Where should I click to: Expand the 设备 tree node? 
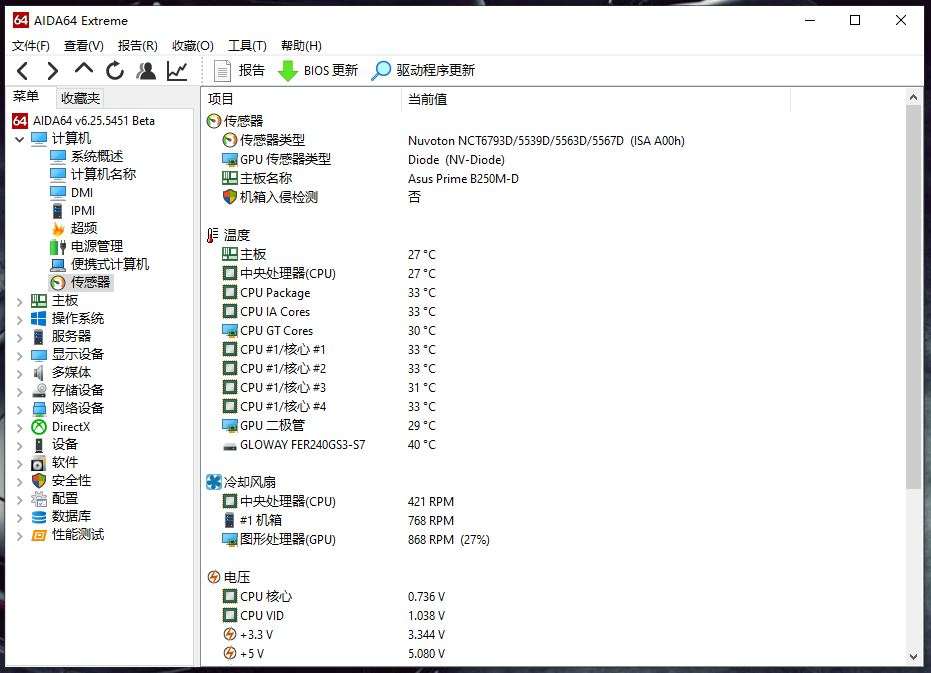point(20,445)
